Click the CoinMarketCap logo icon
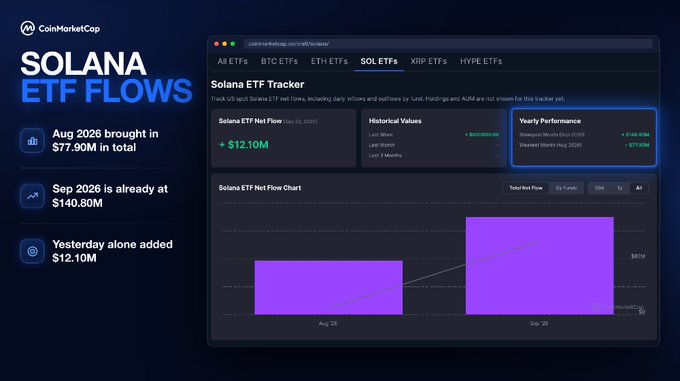The height and width of the screenshot is (381, 680). click(x=27, y=28)
